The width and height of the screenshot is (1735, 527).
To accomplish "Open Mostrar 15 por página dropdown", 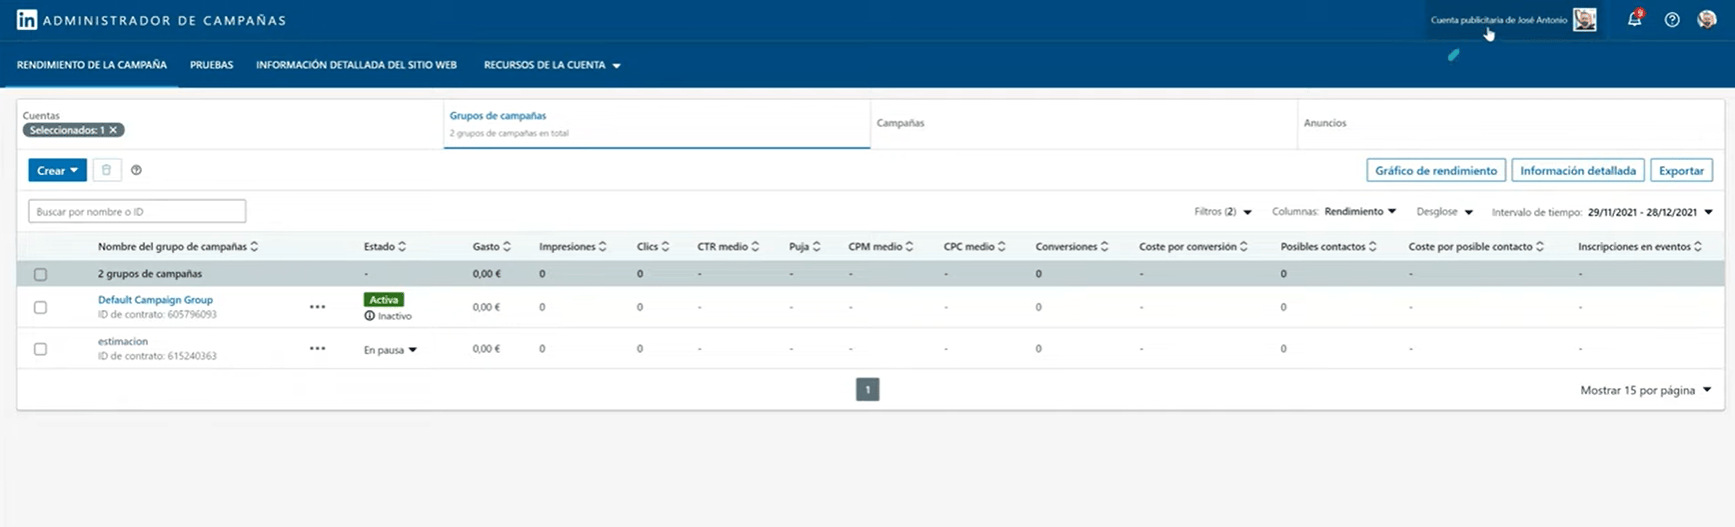I will click(x=1645, y=390).
